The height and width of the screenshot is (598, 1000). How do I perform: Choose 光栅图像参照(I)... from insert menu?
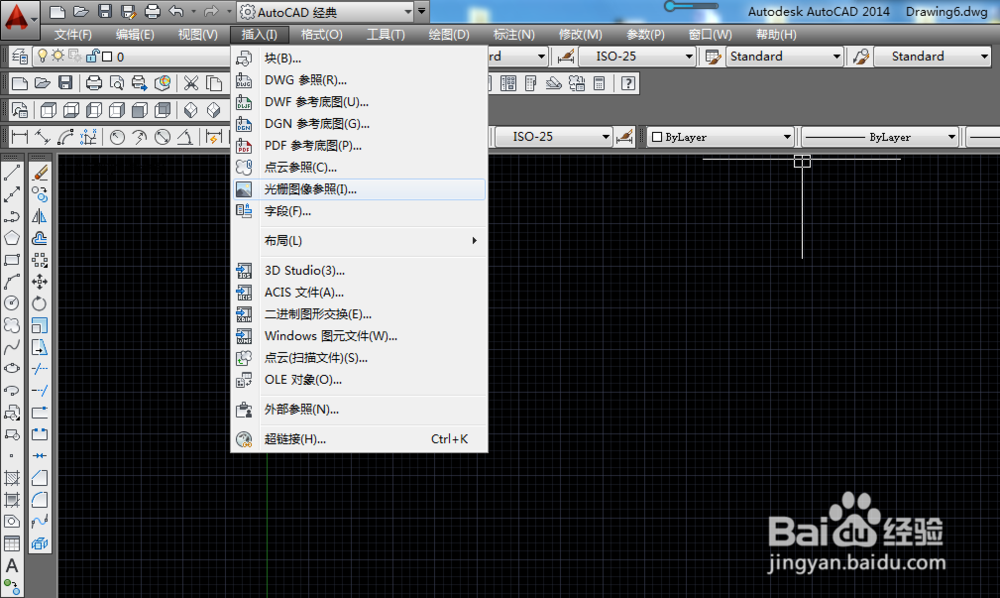point(359,189)
